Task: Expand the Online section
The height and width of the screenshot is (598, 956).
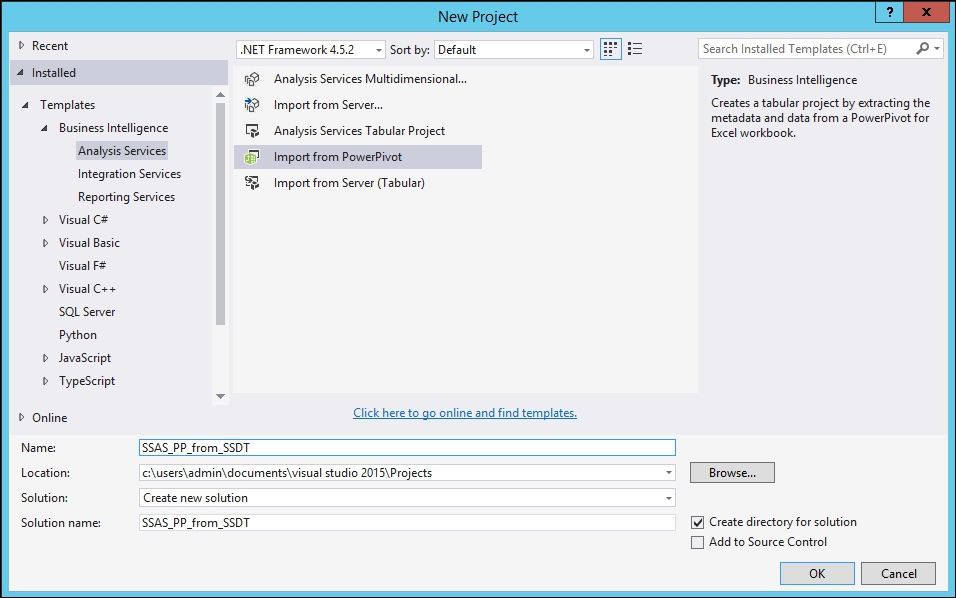Action: (x=21, y=418)
